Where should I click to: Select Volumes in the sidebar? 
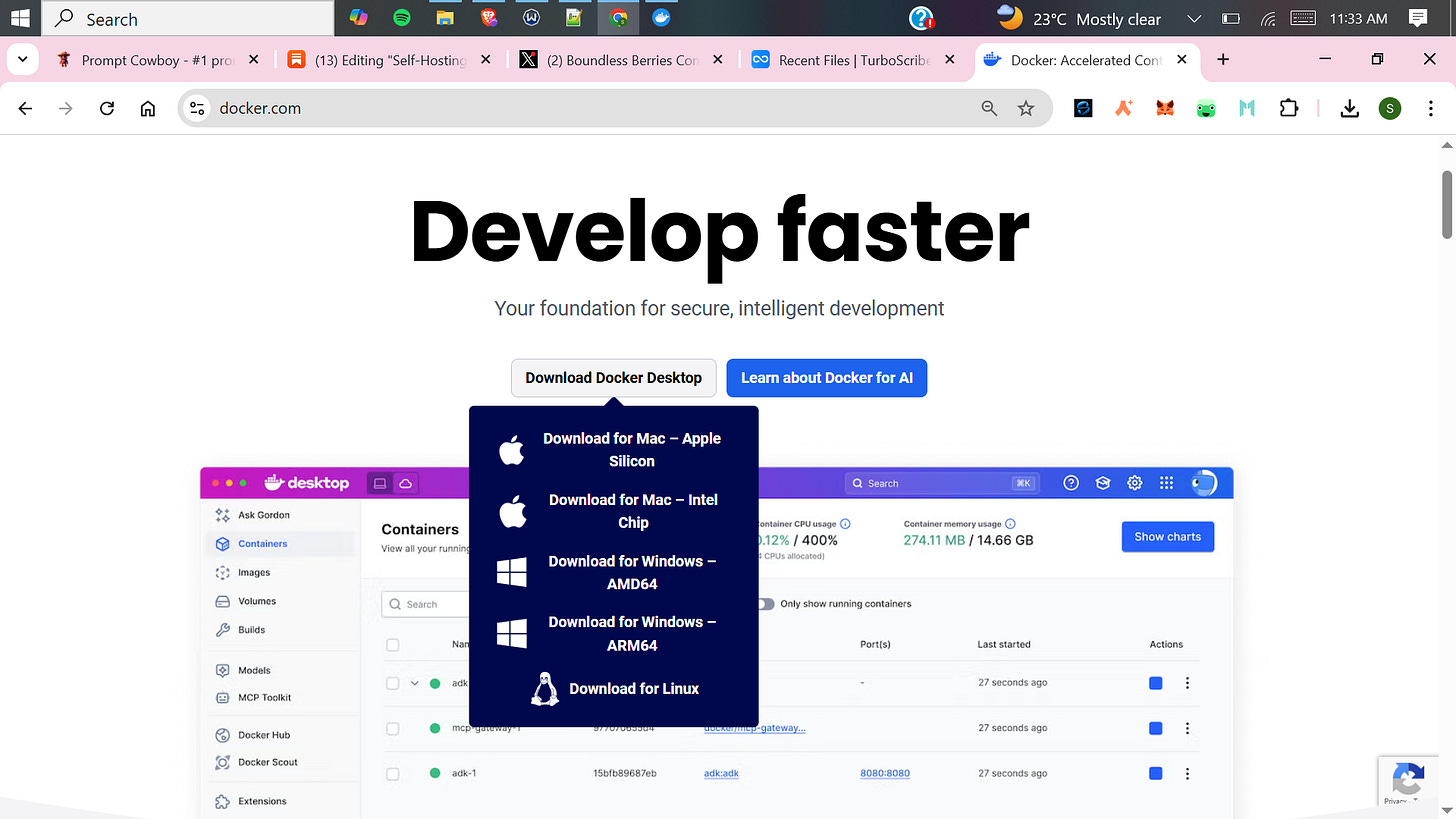click(257, 601)
